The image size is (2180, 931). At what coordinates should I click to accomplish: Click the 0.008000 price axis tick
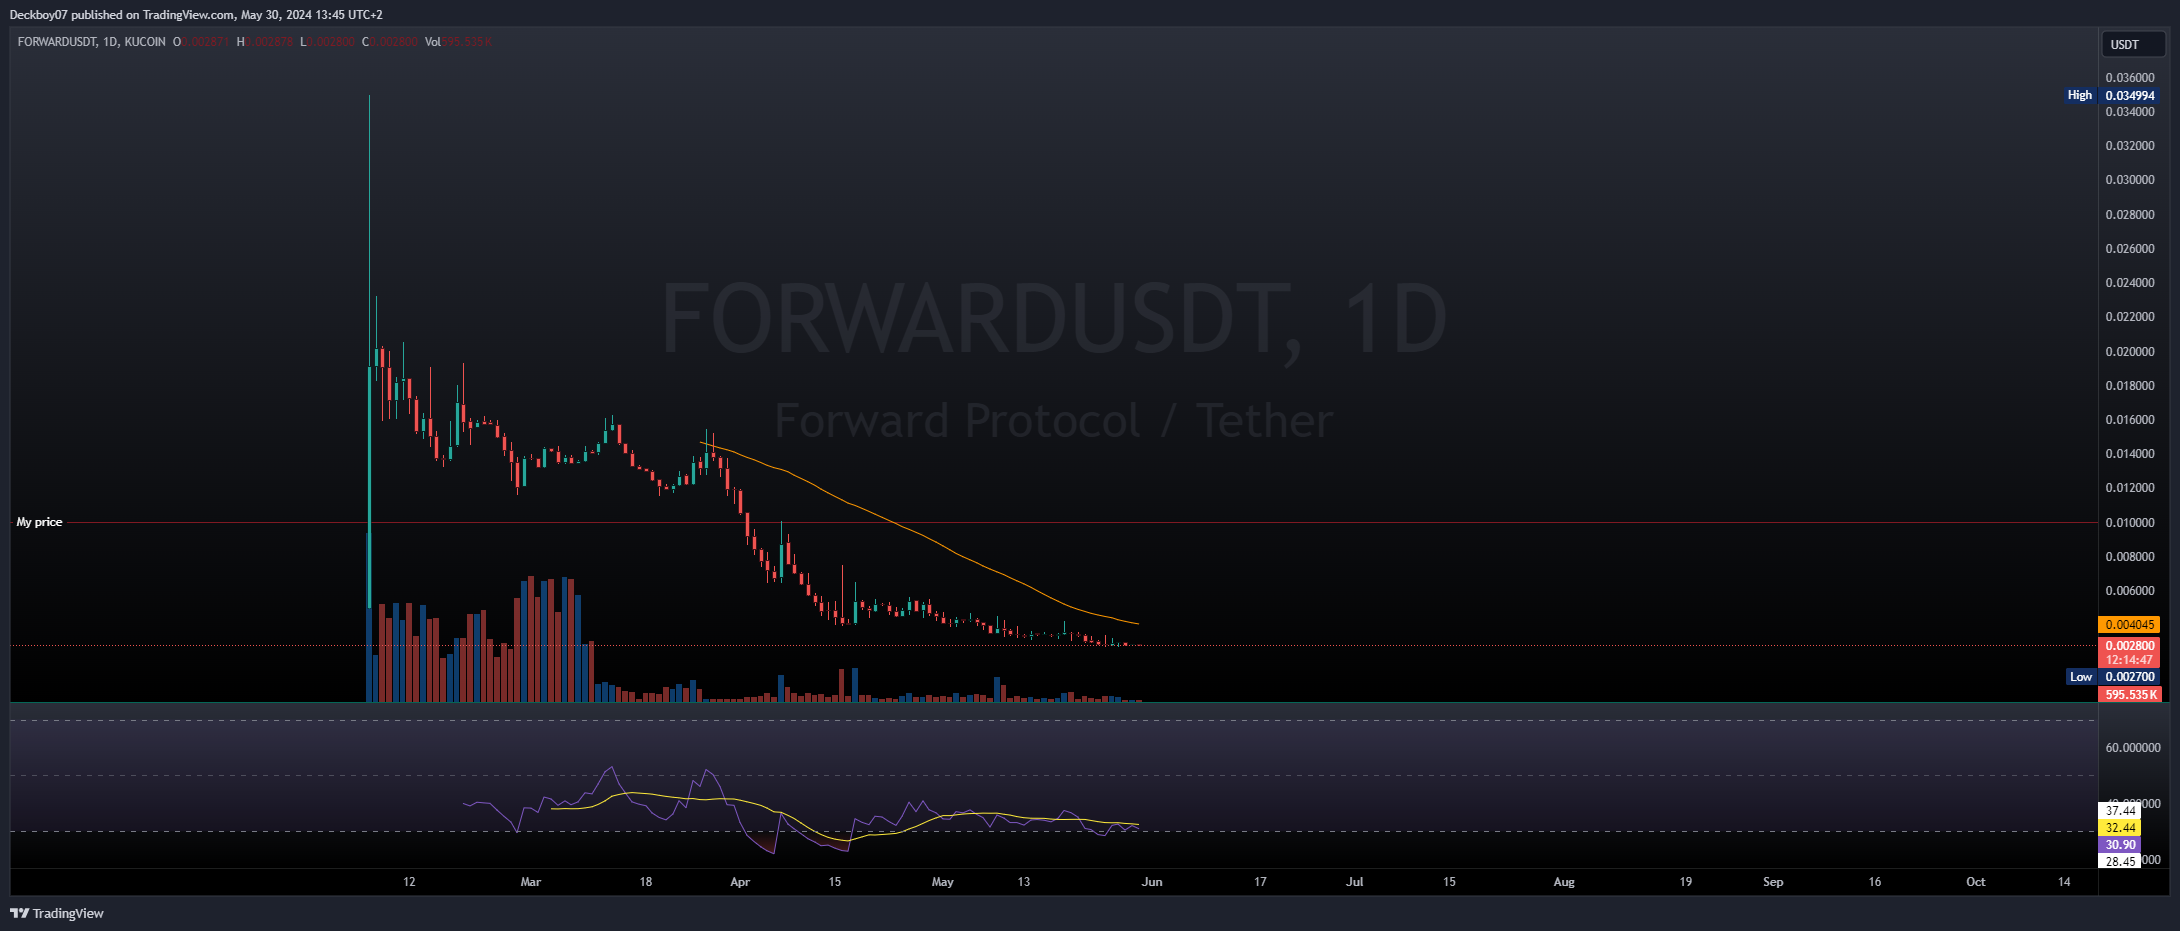click(2130, 557)
